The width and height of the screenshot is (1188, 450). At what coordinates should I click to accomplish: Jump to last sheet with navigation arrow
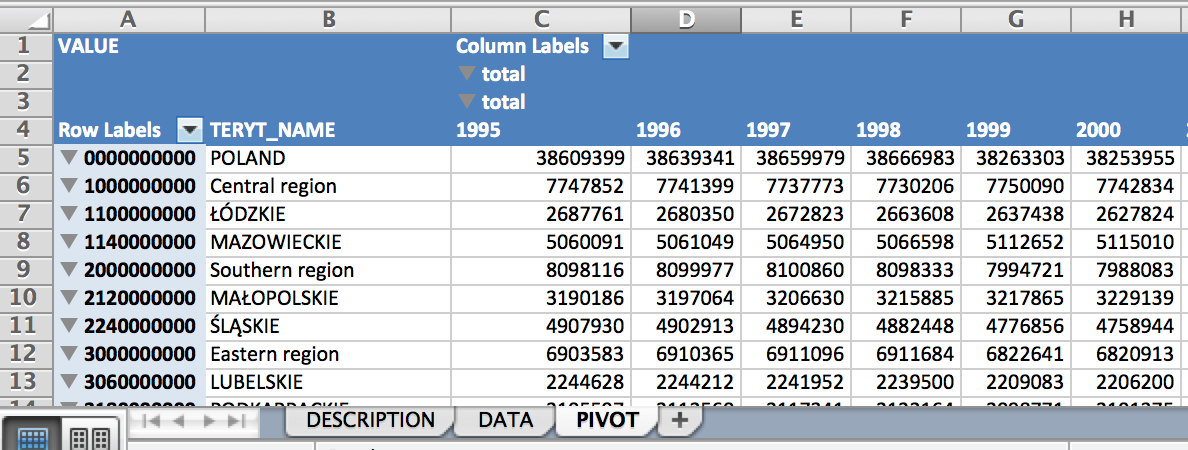[237, 421]
